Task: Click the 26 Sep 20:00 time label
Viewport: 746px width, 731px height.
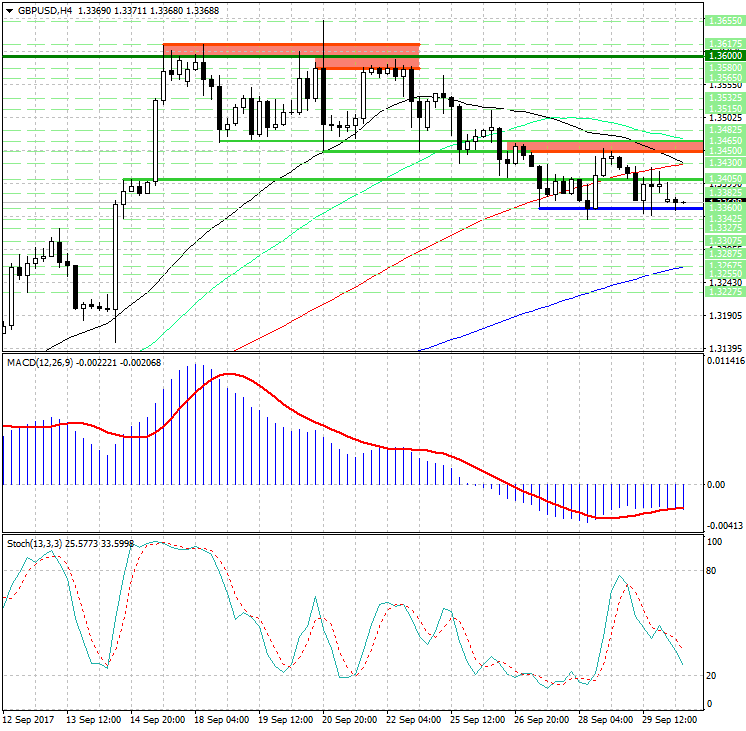Action: coord(541,720)
